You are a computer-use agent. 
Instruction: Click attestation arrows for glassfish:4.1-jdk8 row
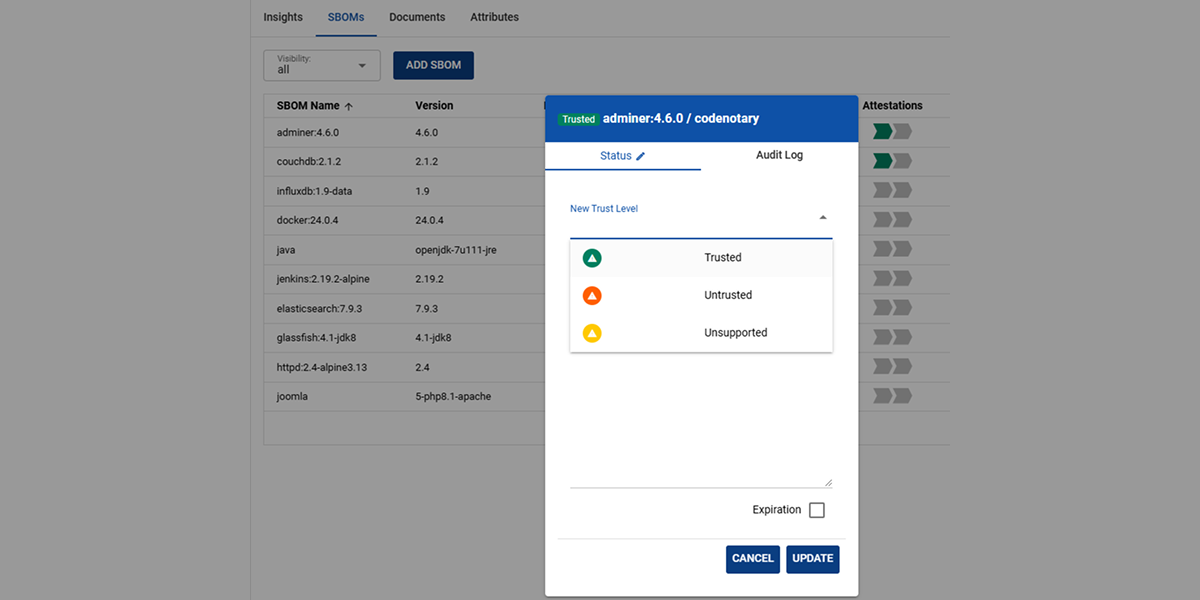point(892,337)
